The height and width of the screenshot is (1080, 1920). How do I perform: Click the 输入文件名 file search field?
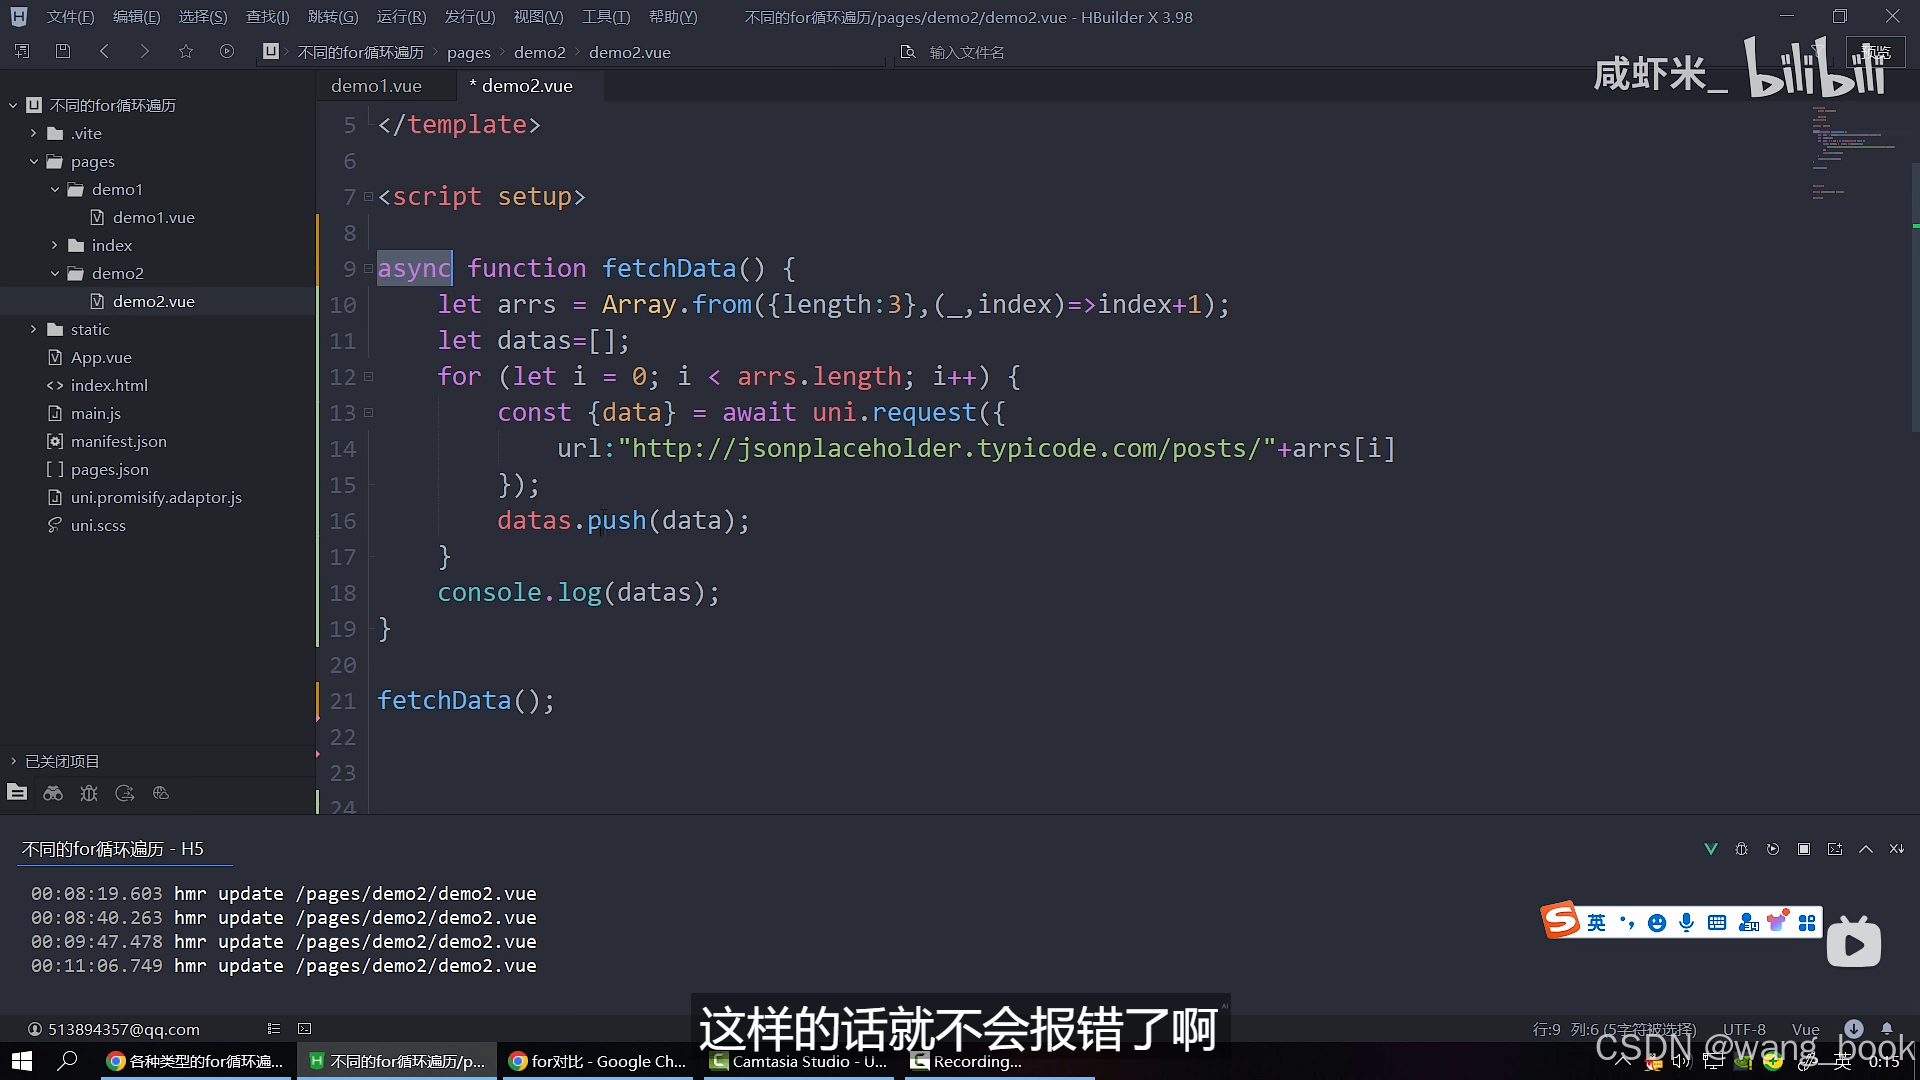click(966, 52)
